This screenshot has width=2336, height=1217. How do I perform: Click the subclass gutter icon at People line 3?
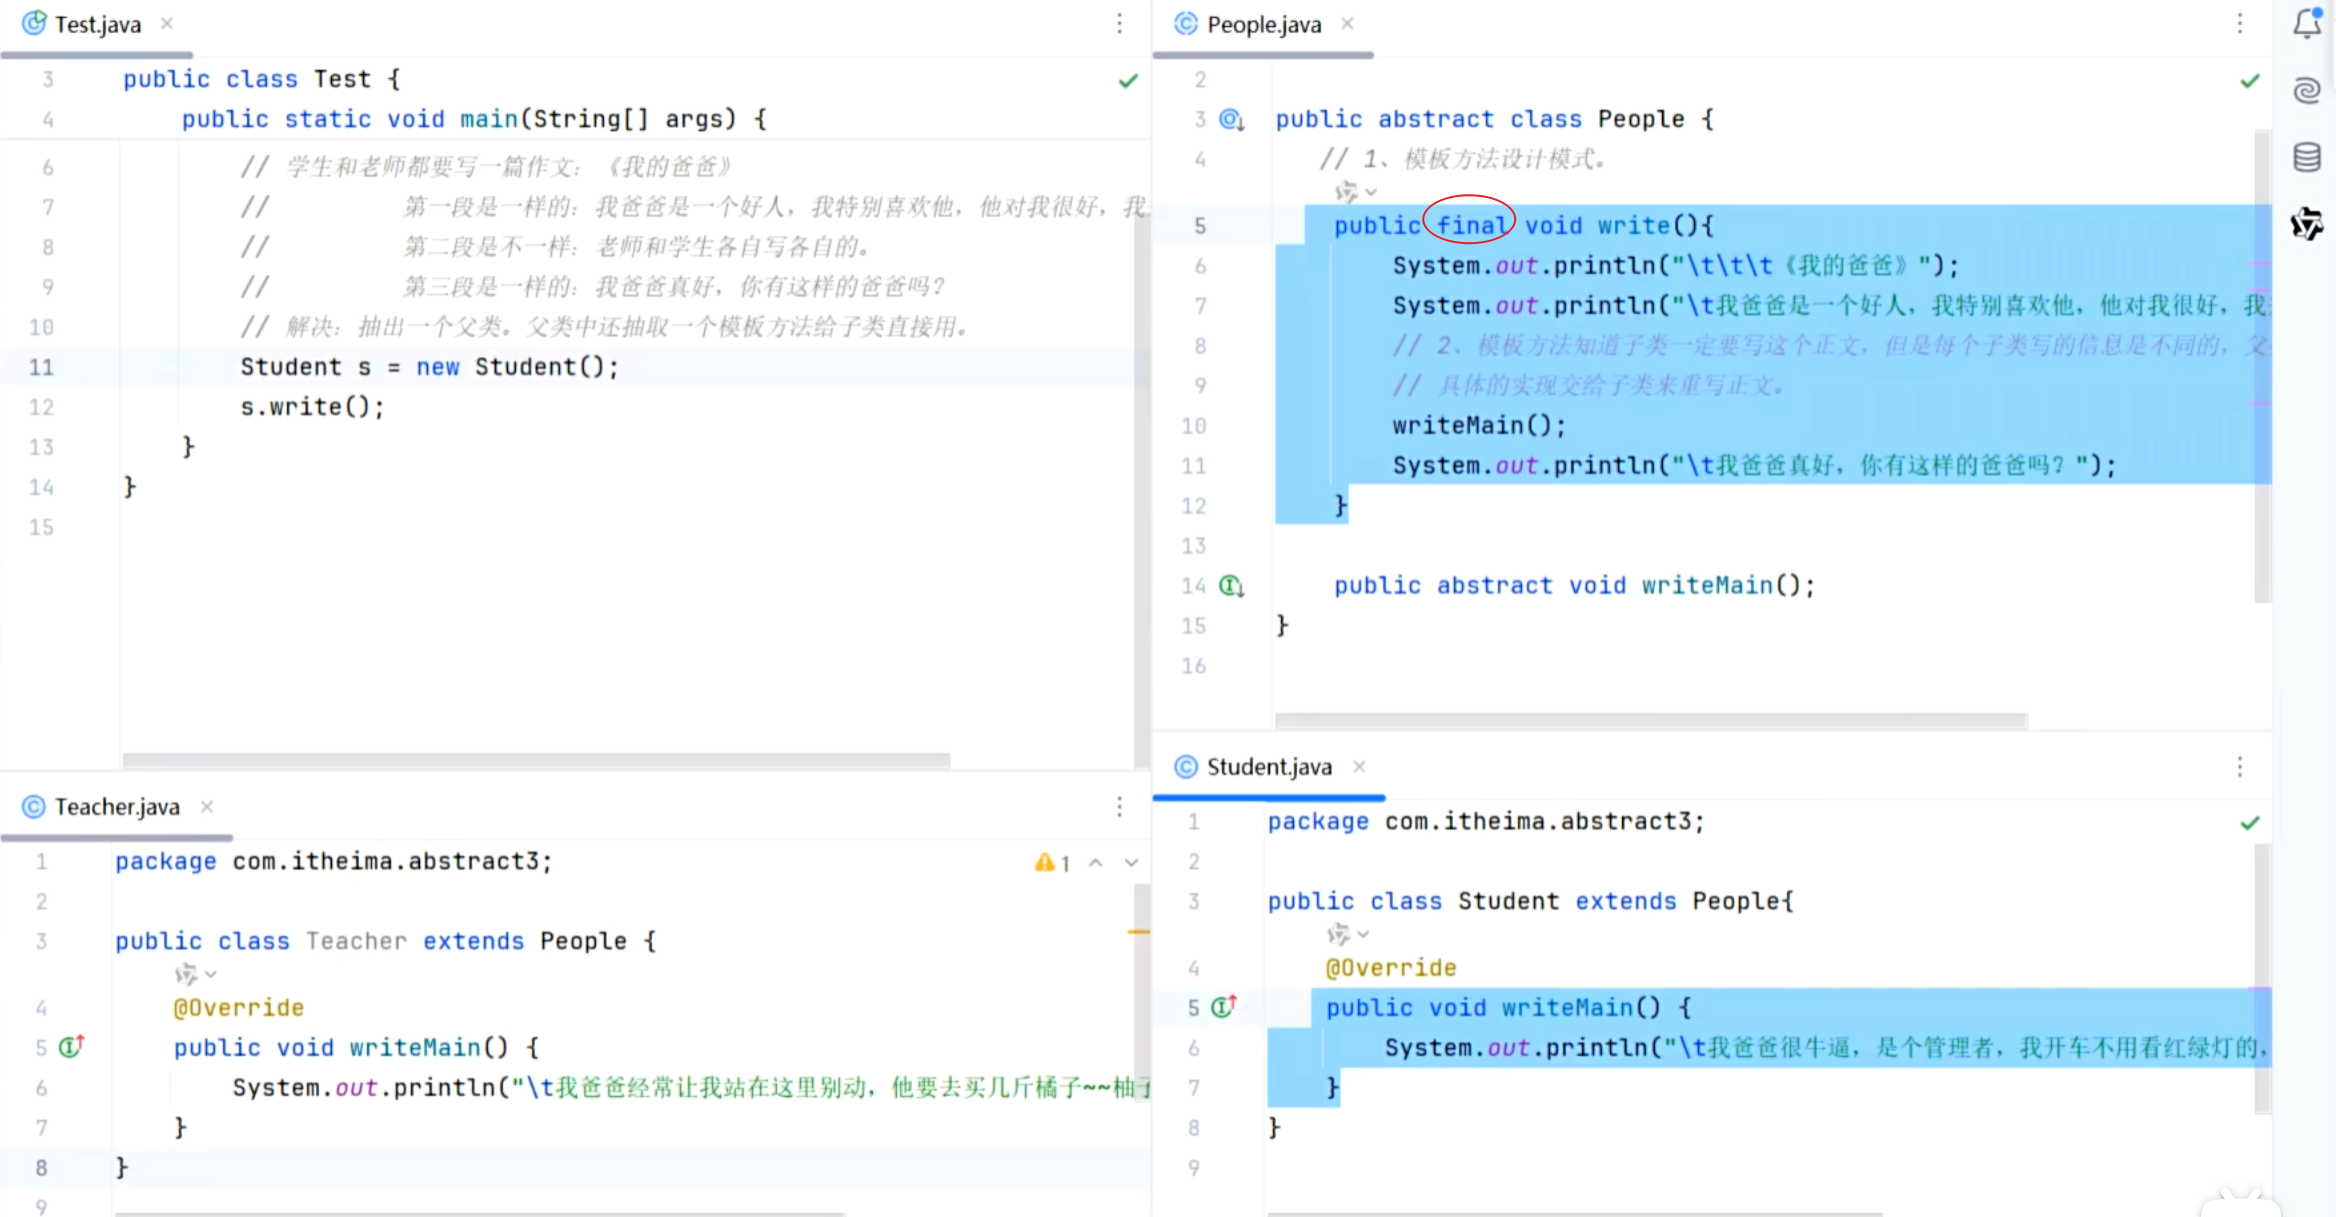pyautogui.click(x=1231, y=120)
